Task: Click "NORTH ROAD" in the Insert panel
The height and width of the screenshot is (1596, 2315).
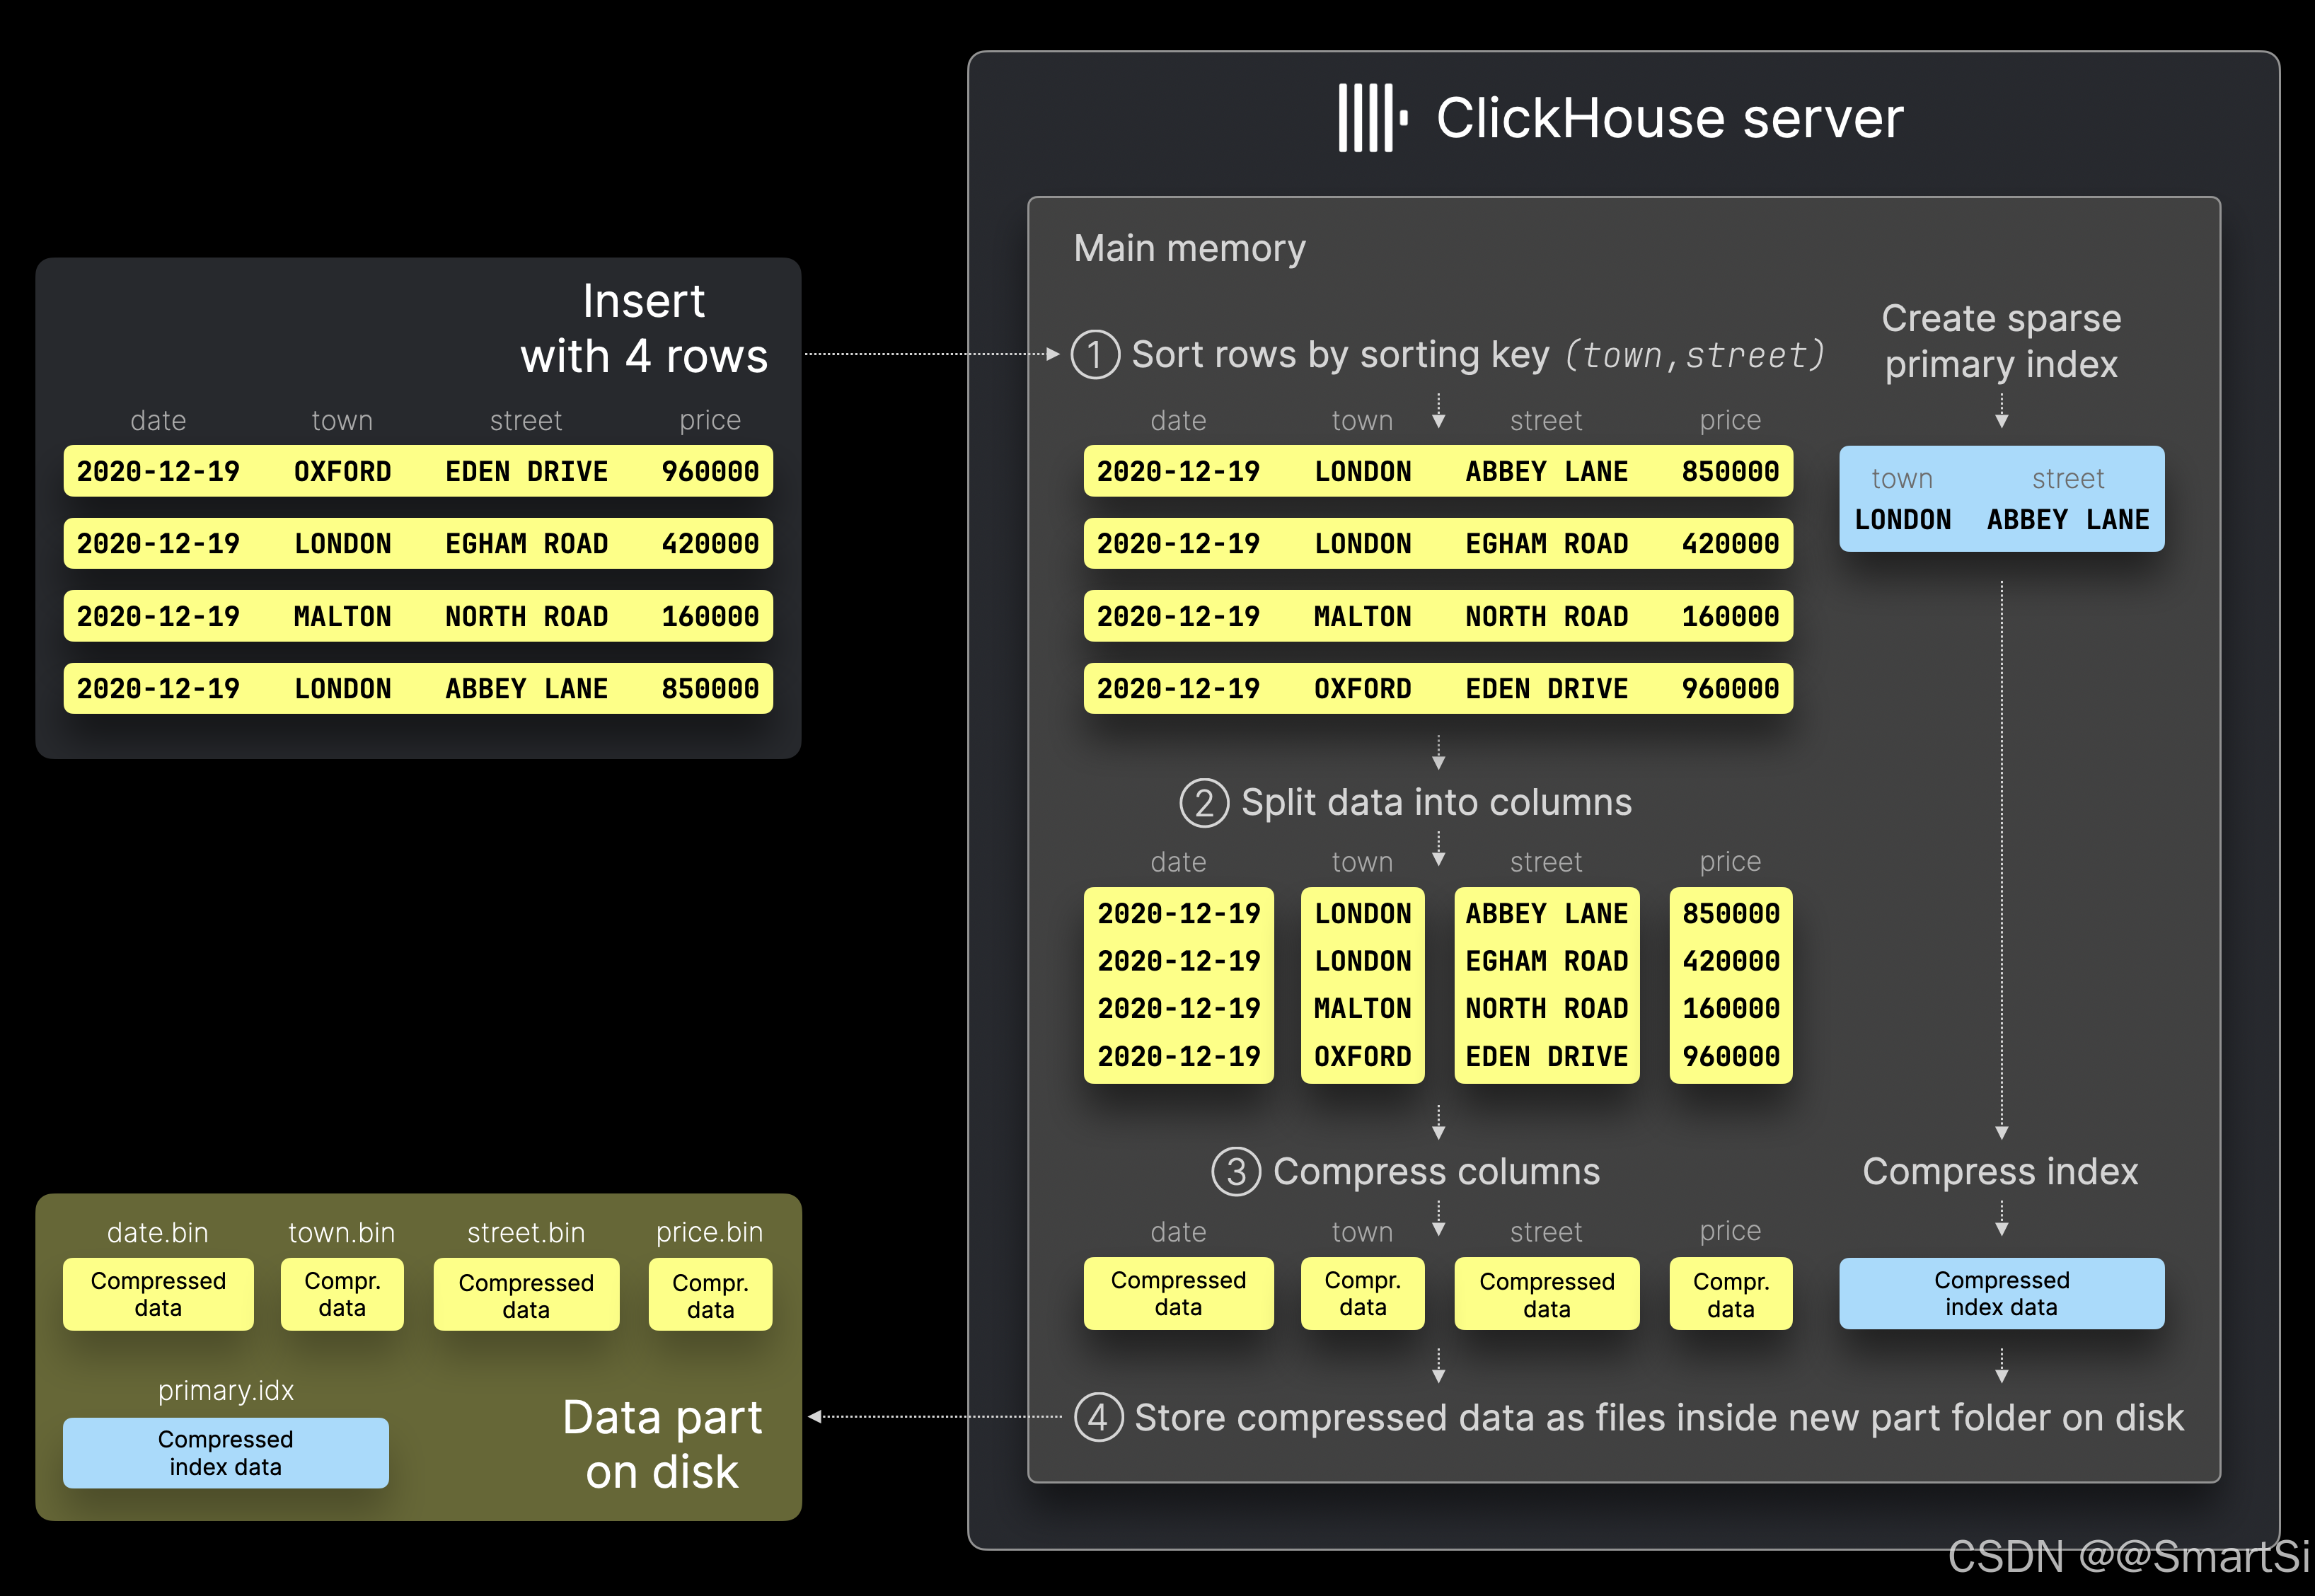Action: (x=526, y=616)
